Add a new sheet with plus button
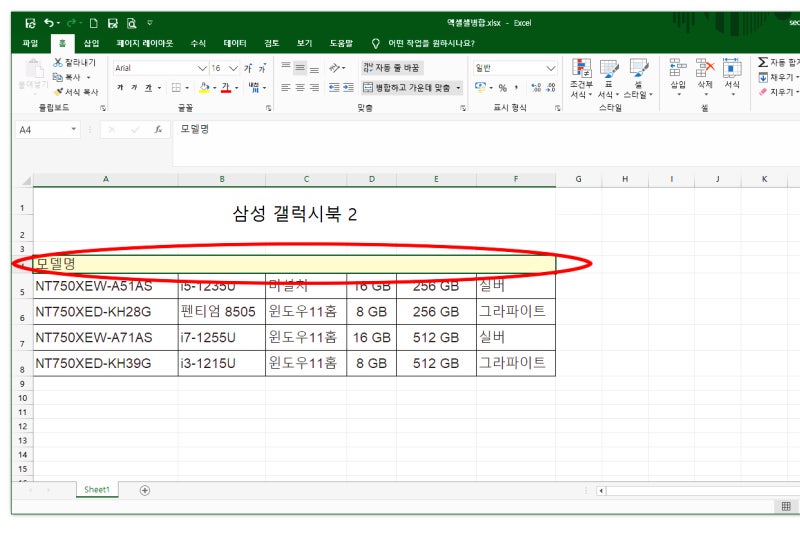The width and height of the screenshot is (800, 533). [145, 490]
